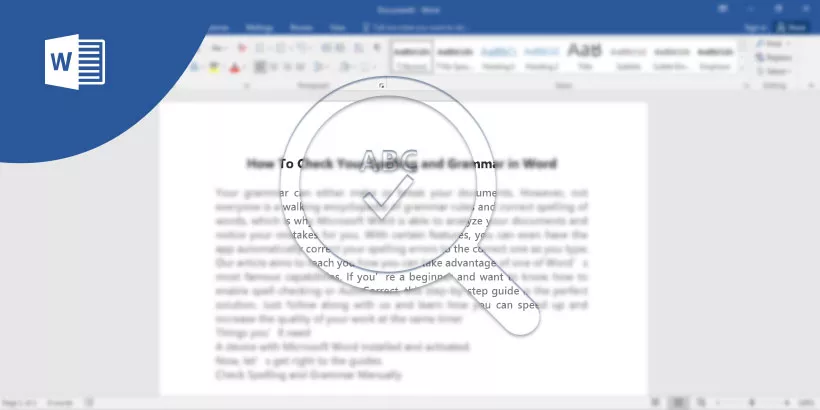The image size is (820, 410).
Task: Apply the Heading 2 style
Action: [x=541, y=56]
